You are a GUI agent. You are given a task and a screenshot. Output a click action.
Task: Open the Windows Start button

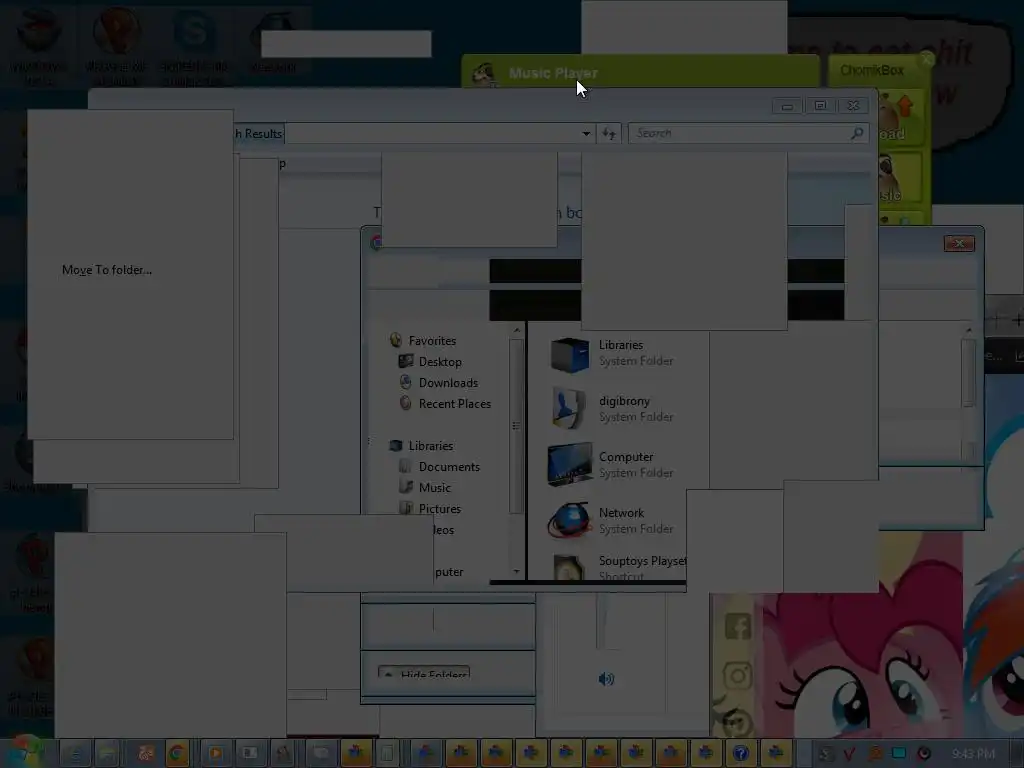(24, 752)
